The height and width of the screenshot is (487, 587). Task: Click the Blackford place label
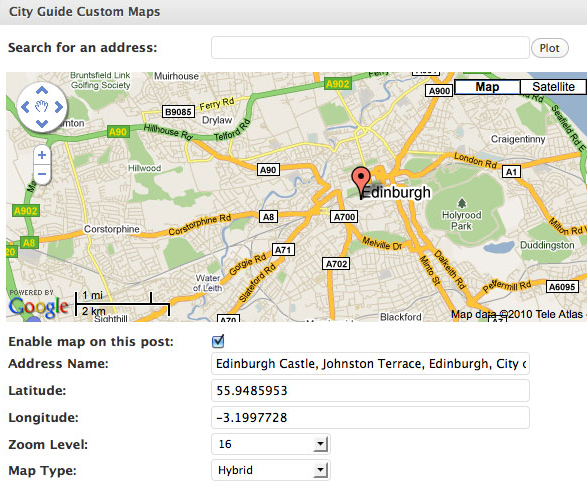[401, 317]
